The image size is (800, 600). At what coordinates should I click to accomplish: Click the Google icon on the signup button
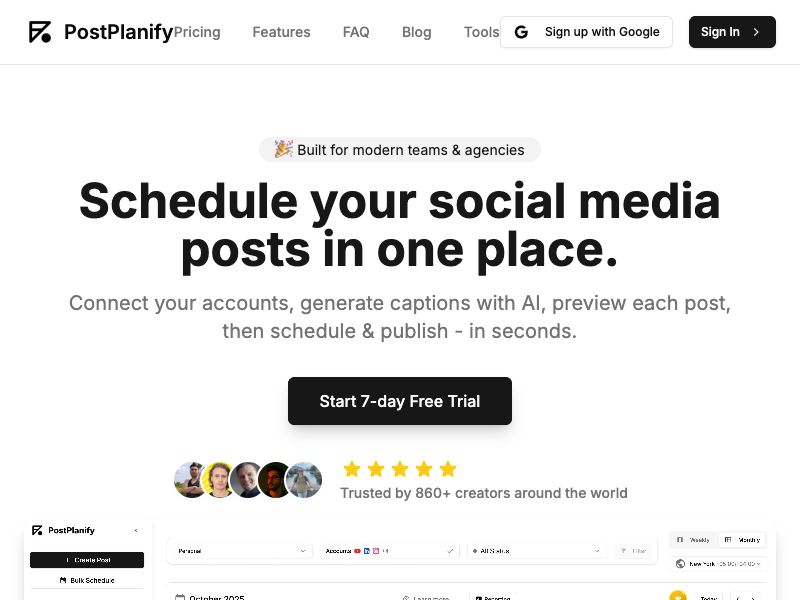521,31
